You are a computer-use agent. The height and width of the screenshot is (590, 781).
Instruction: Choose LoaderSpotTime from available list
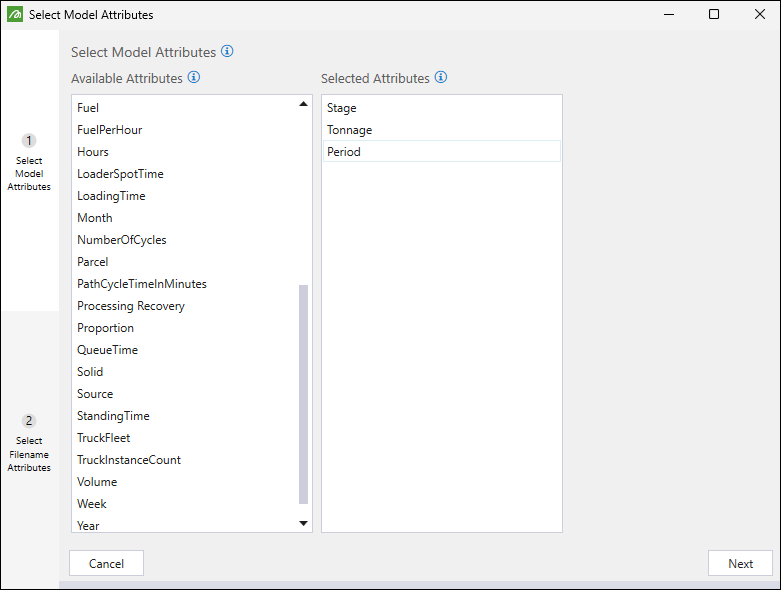[120, 174]
